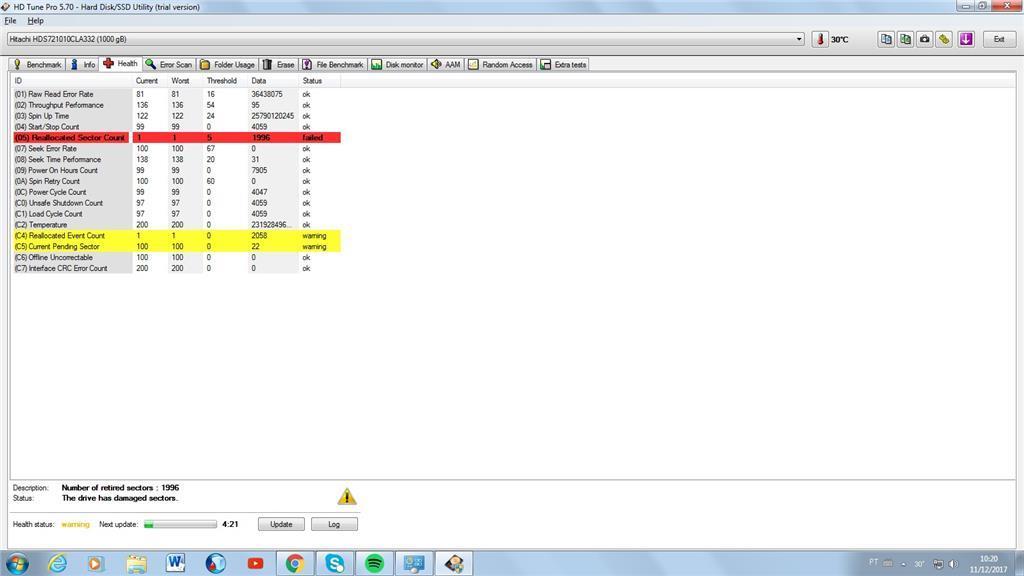Open the Help menu
The height and width of the screenshot is (576, 1024).
tap(35, 21)
